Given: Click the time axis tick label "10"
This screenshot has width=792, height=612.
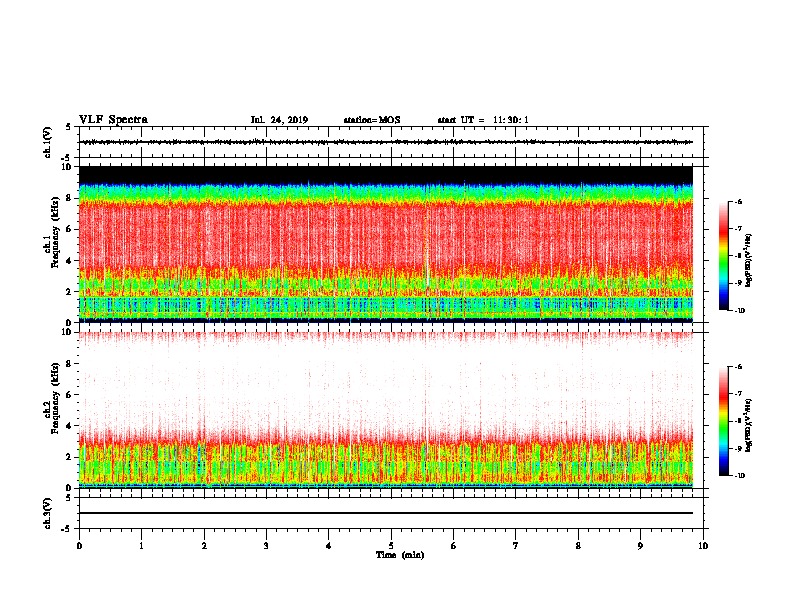Looking at the screenshot, I should 703,546.
